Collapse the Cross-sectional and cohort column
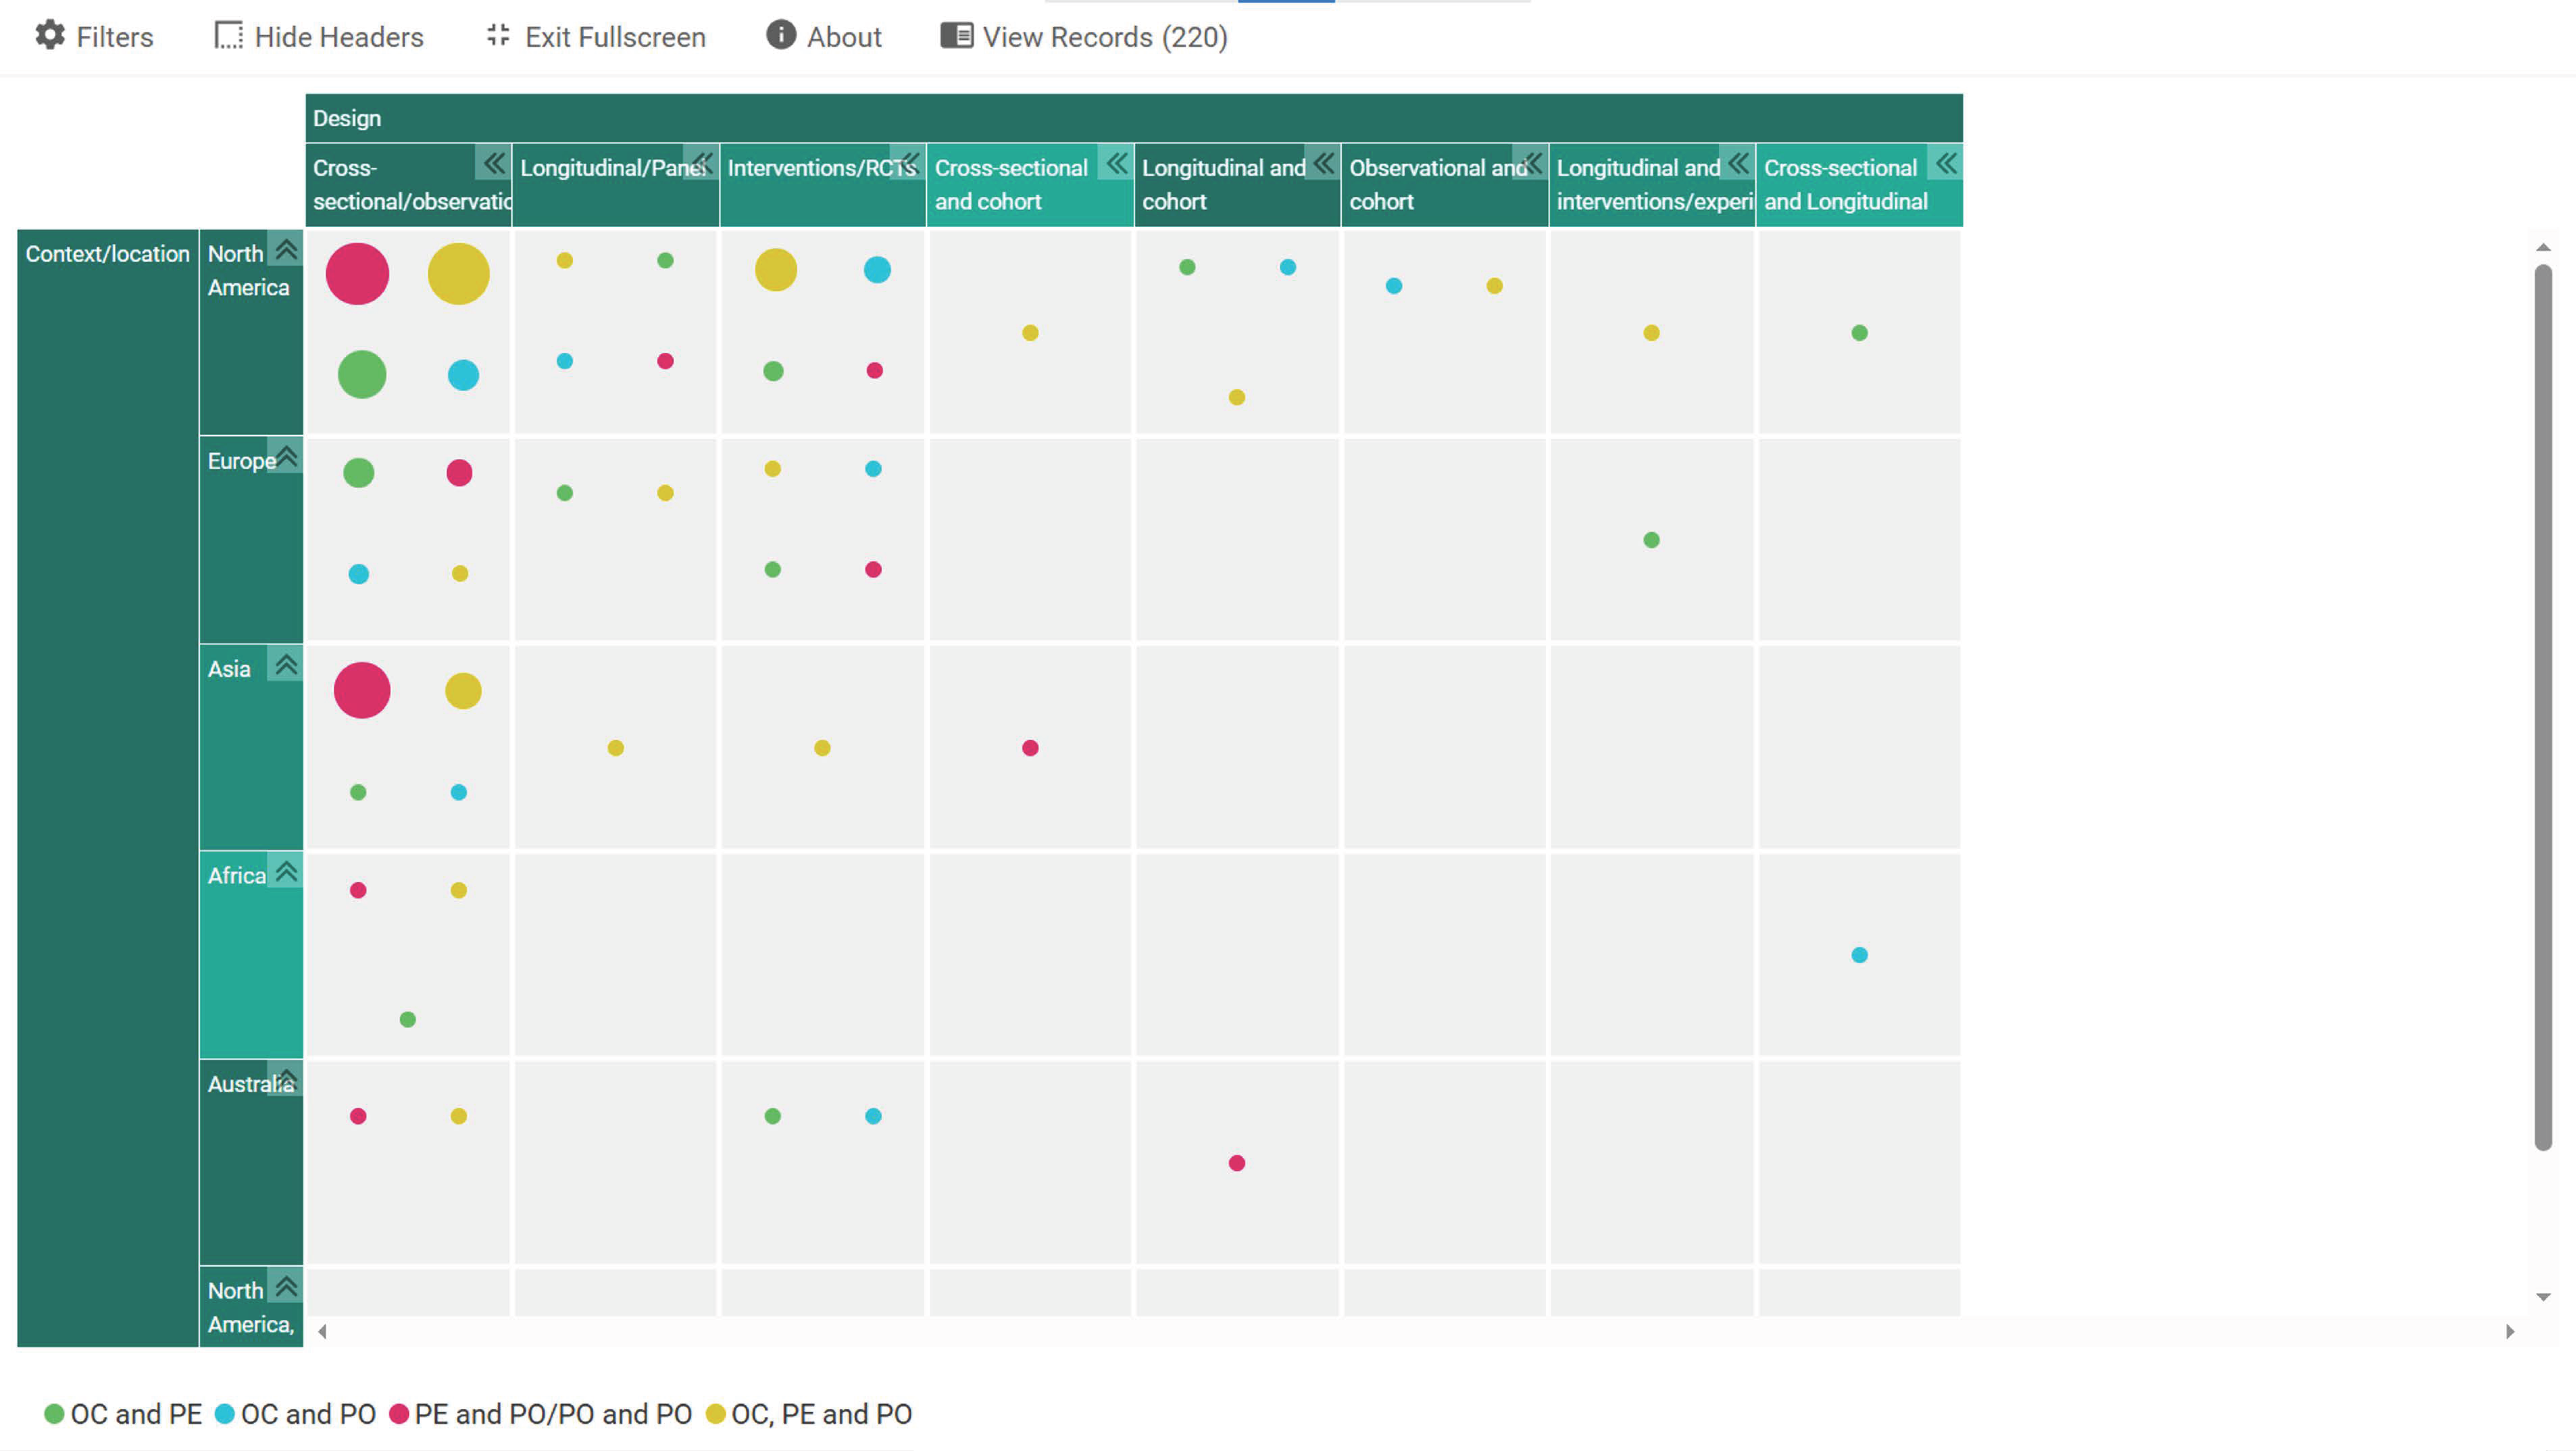Screen dimensions: 2576x1451 (1116, 163)
